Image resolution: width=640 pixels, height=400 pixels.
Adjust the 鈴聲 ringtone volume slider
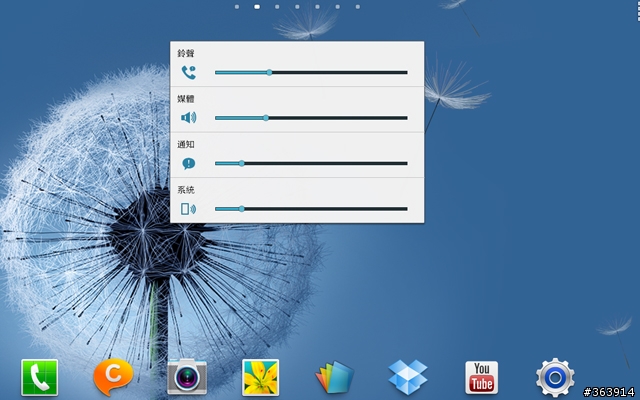[x=311, y=73]
